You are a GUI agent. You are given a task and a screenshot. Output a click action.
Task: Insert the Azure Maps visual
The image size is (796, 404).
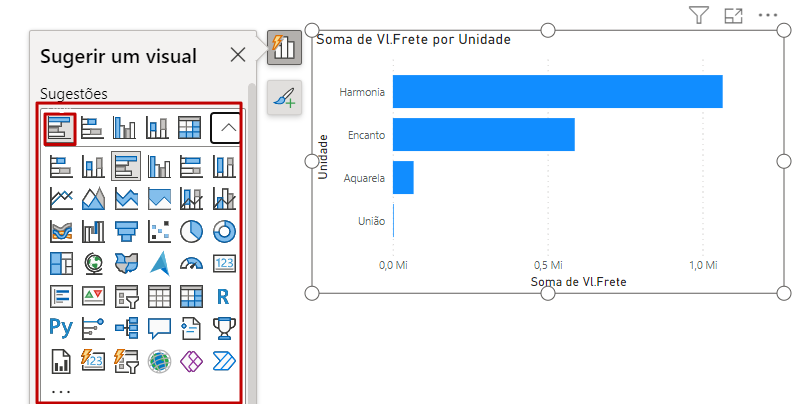[x=159, y=264]
